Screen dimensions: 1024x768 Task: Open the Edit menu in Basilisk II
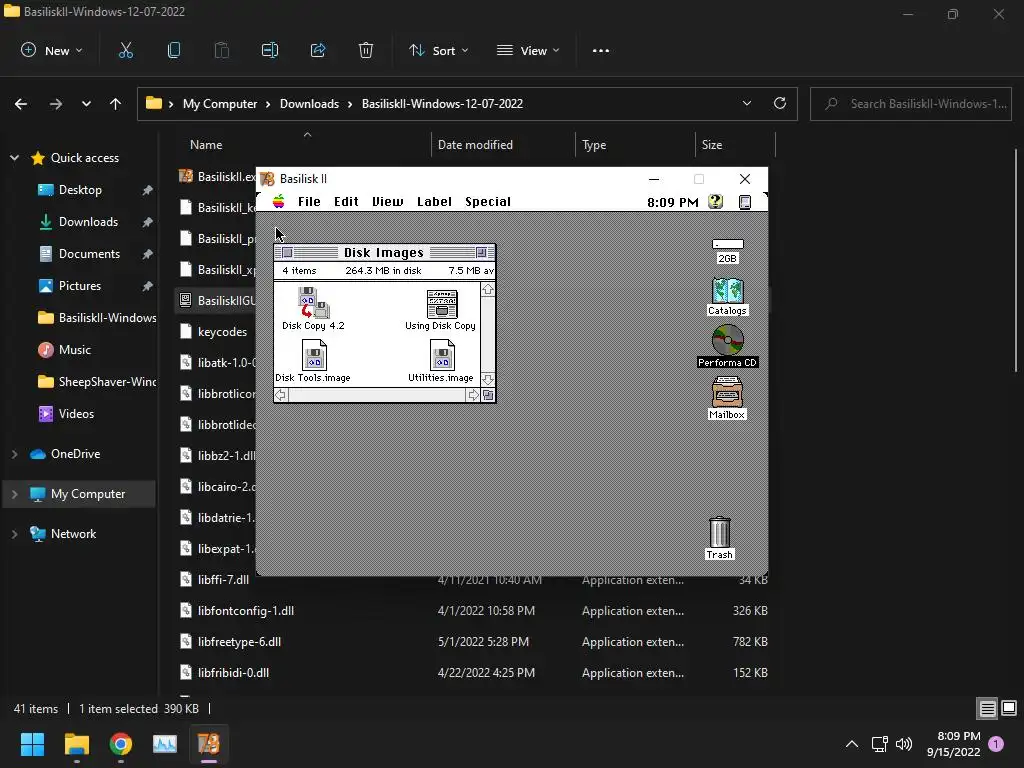click(346, 201)
